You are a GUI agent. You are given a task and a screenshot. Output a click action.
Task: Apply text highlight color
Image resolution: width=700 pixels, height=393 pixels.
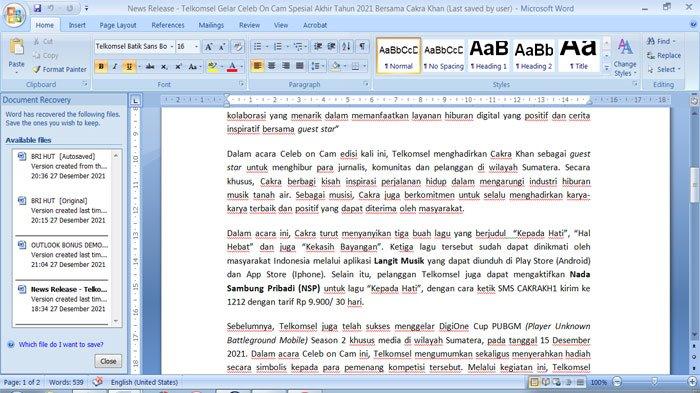[x=212, y=67]
